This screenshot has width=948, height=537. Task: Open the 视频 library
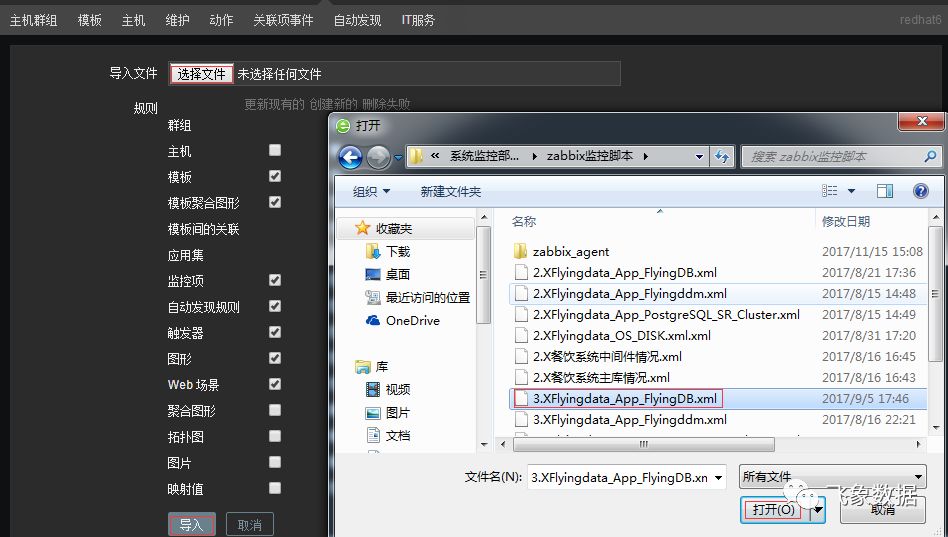(x=388, y=389)
